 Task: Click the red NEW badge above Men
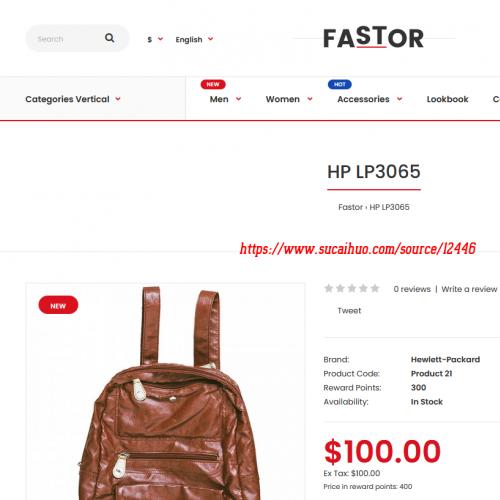click(213, 84)
